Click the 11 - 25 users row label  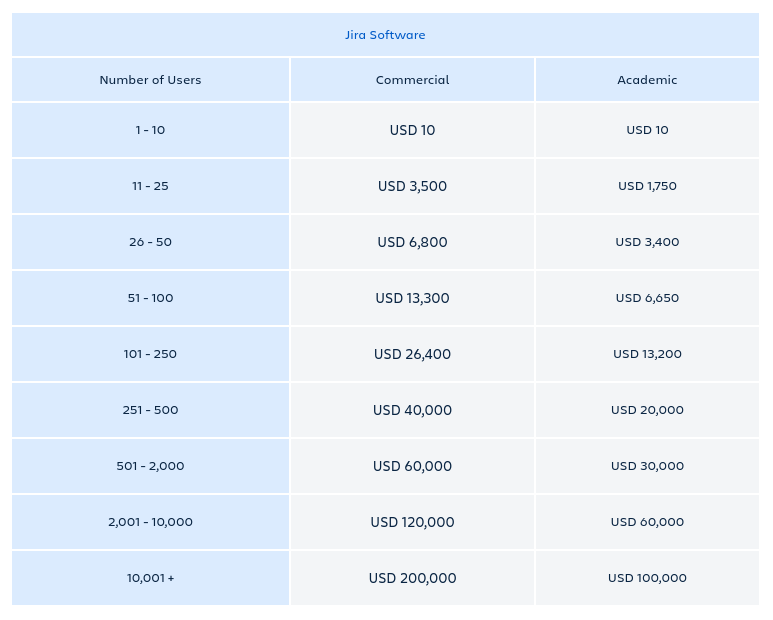coord(150,186)
